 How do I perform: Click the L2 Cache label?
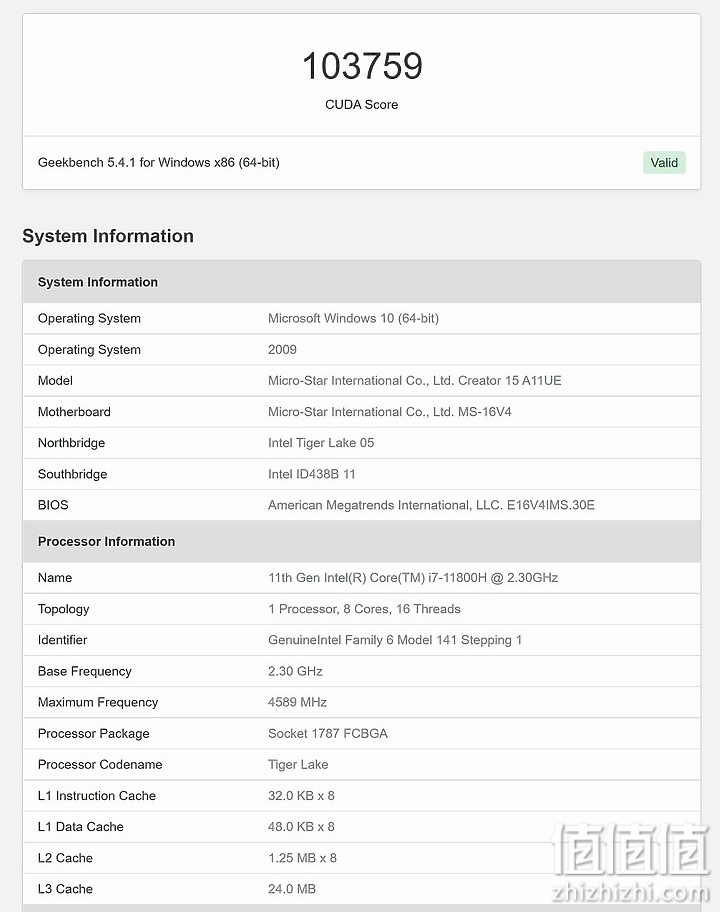[65, 858]
